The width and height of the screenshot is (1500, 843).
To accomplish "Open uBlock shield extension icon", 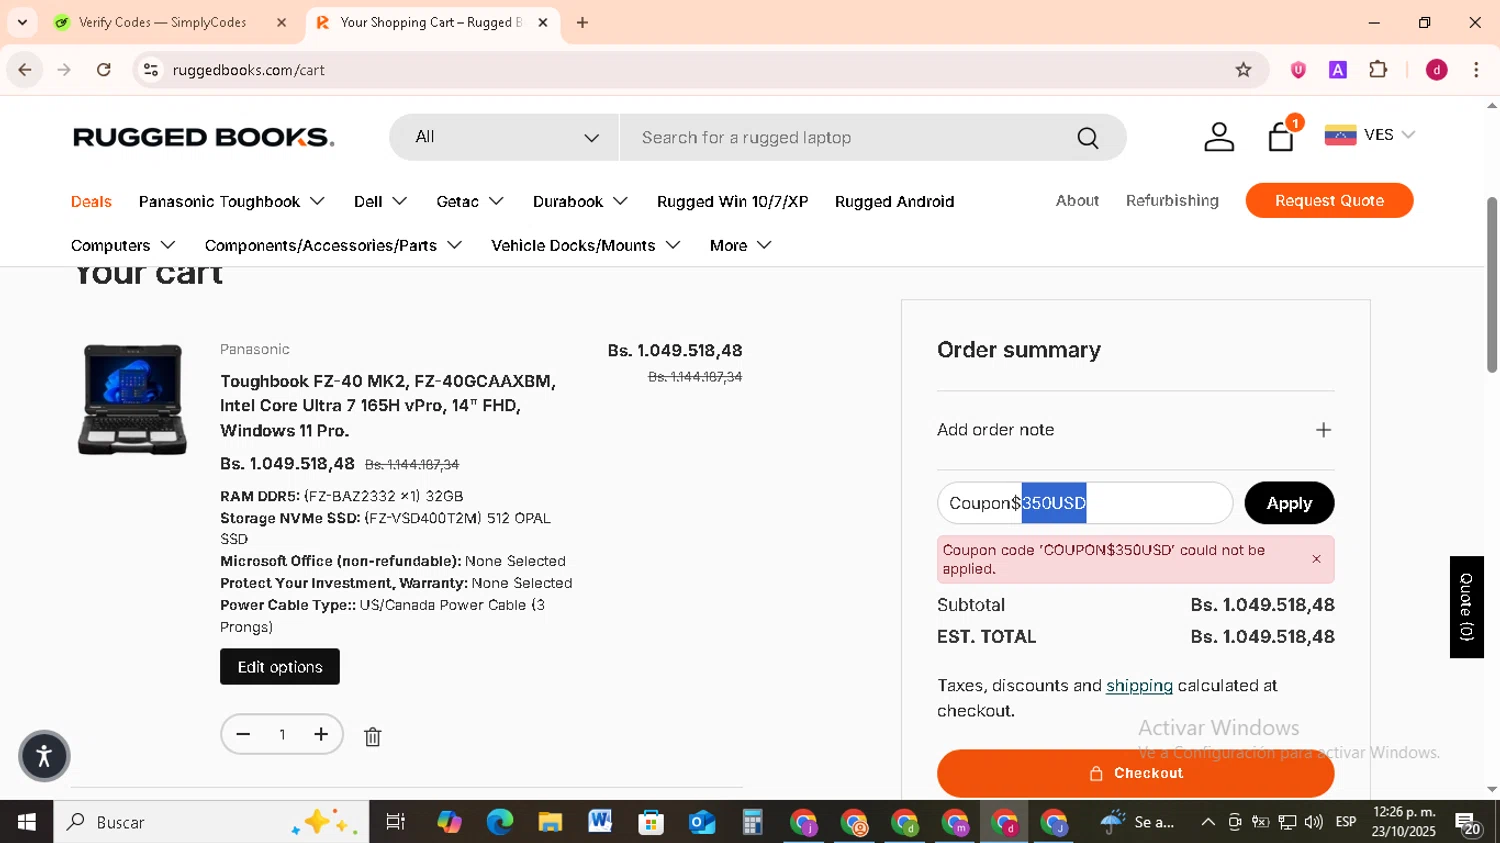I will coord(1298,70).
